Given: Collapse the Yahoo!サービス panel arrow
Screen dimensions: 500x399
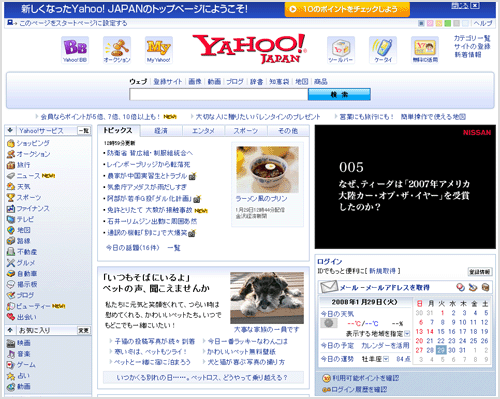Looking at the screenshot, I should [10, 130].
